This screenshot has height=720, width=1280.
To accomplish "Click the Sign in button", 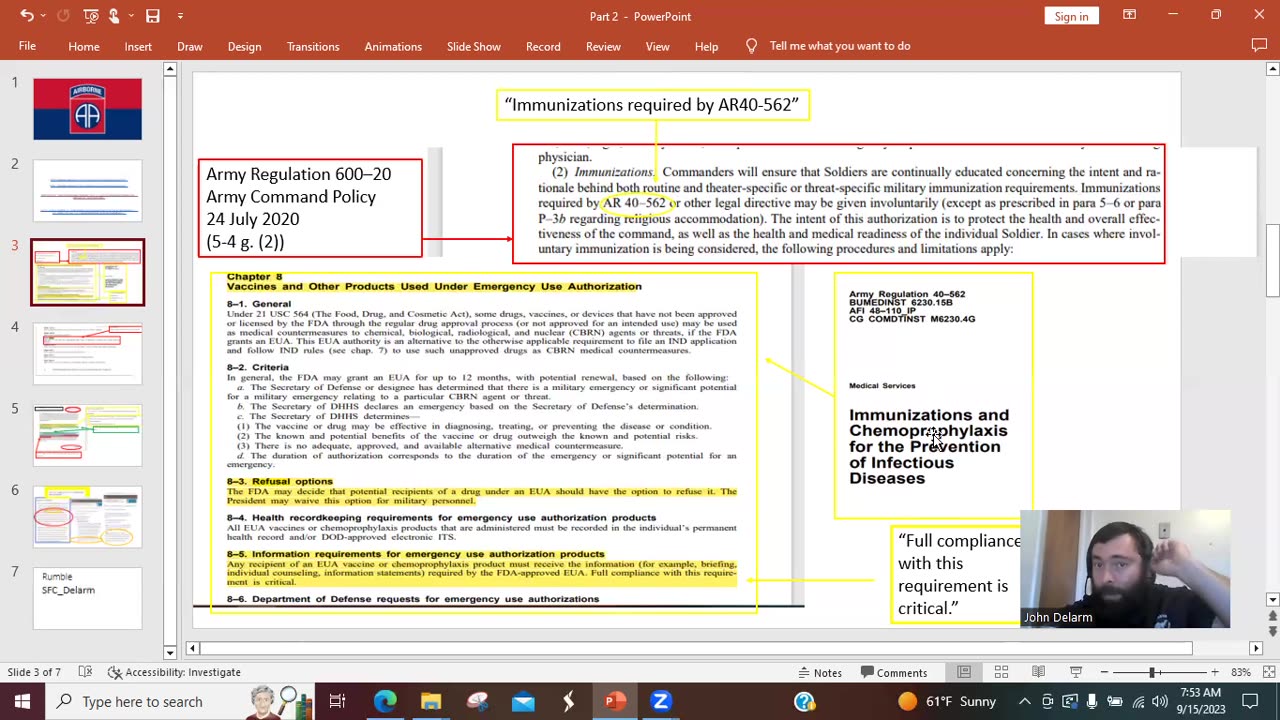I will tap(1071, 16).
